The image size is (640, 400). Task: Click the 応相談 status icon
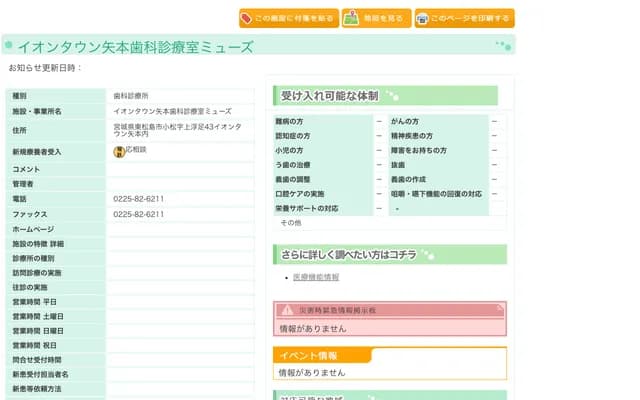119,151
